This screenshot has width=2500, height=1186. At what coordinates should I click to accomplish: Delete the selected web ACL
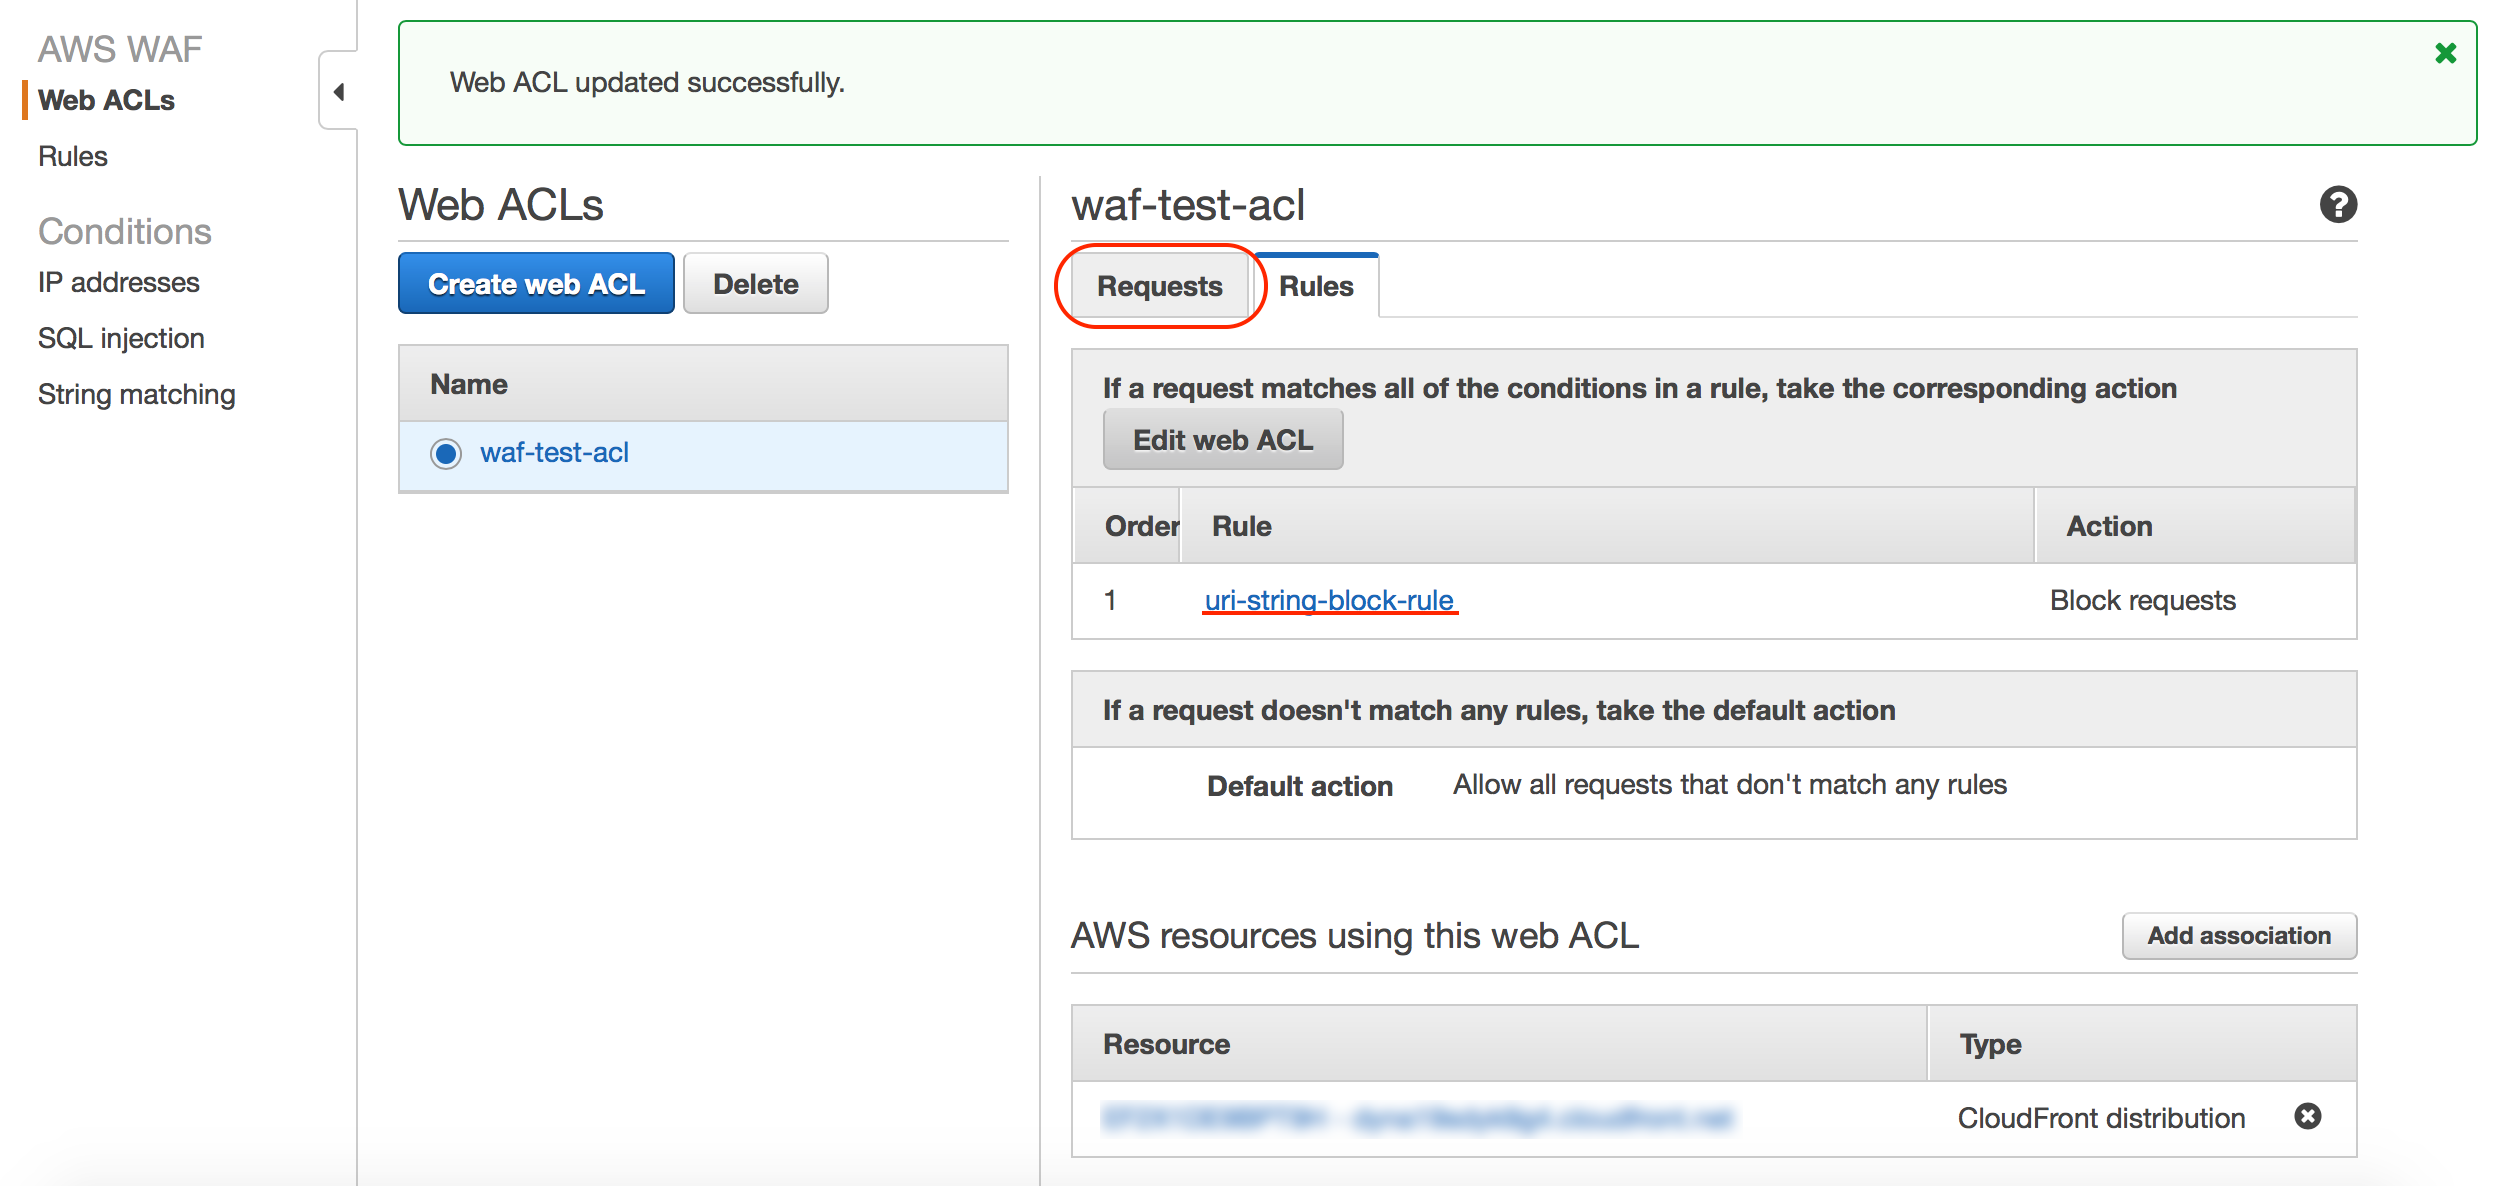(755, 283)
